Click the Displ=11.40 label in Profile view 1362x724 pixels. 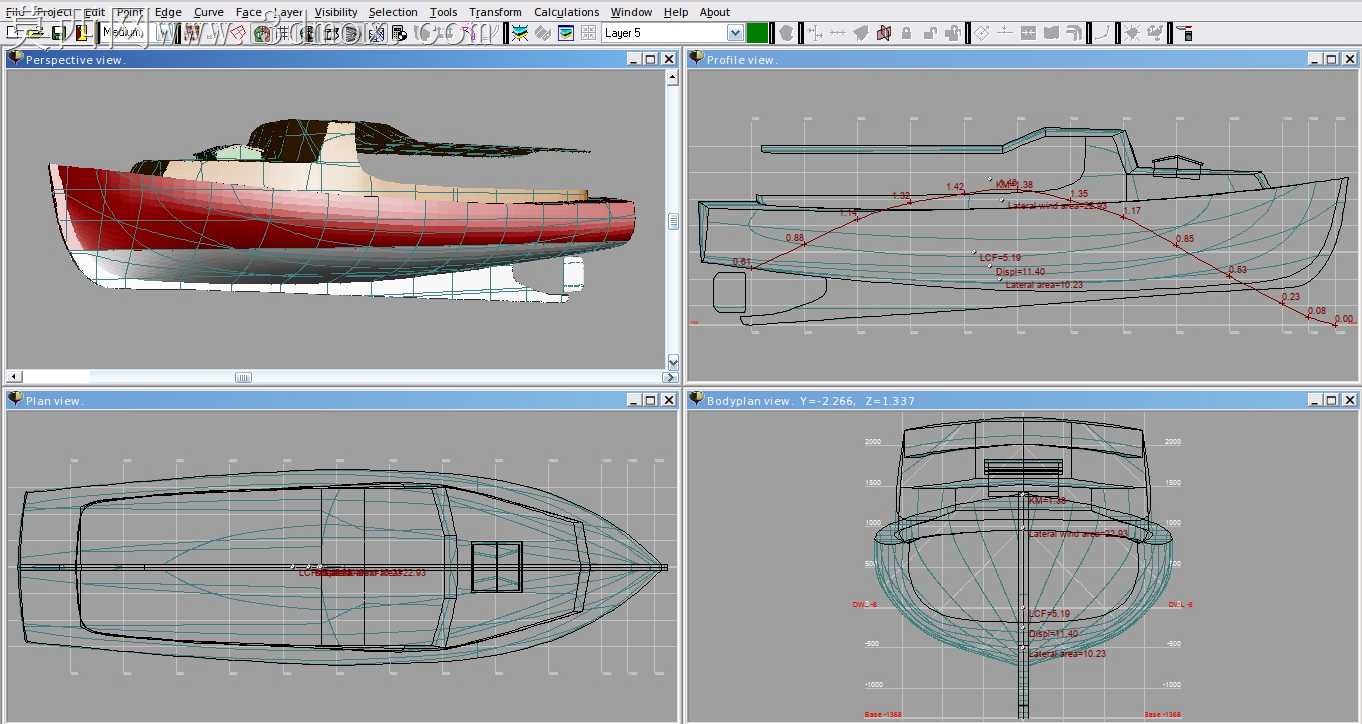1020,272
